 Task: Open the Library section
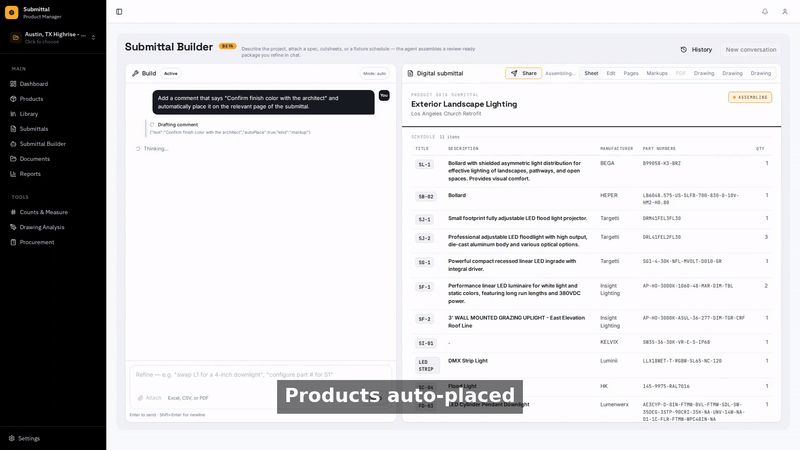pos(29,114)
